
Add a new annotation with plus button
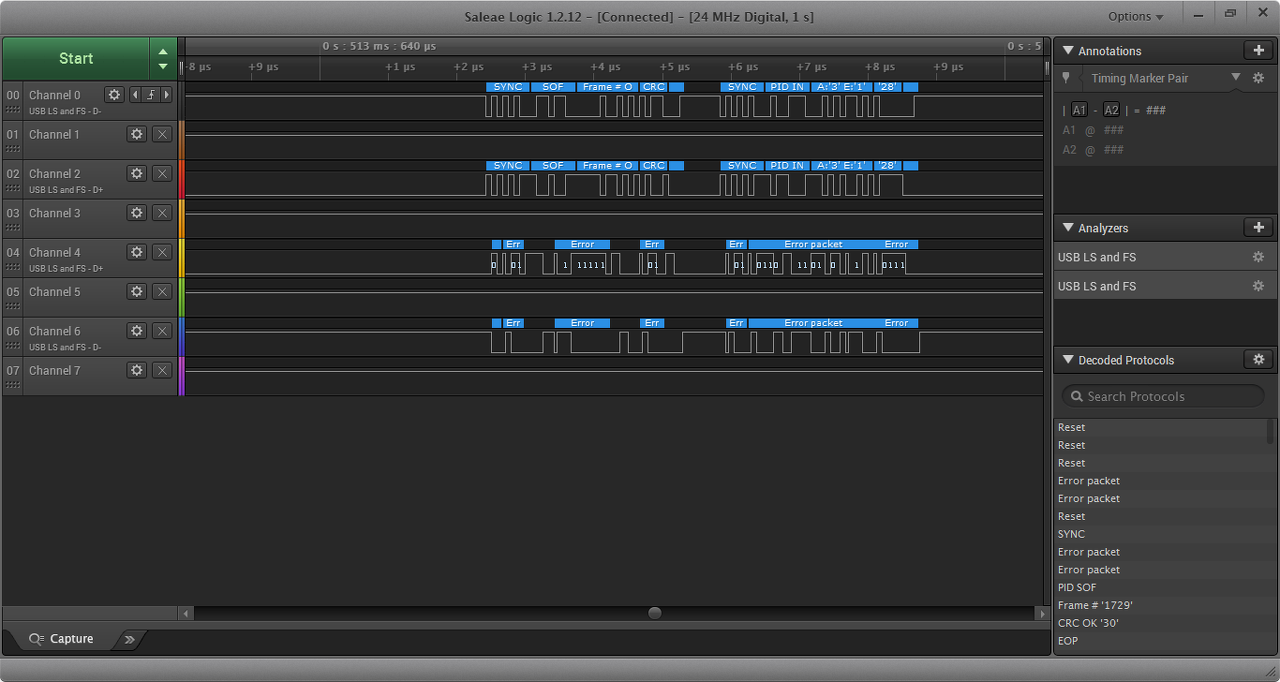(x=1258, y=50)
